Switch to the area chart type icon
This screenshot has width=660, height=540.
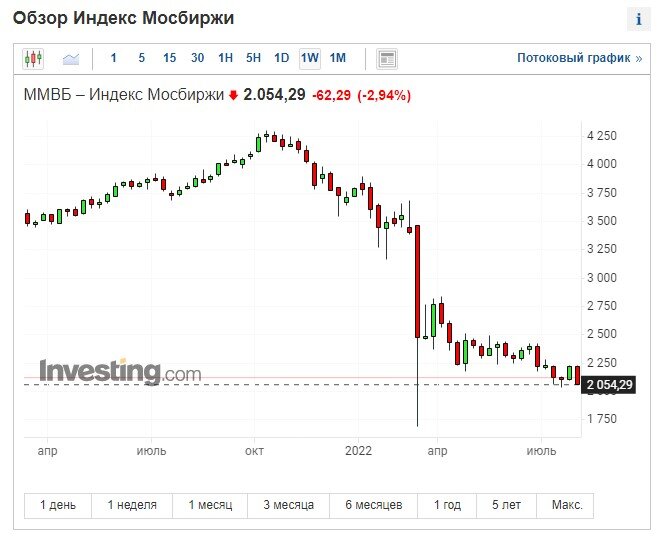click(71, 59)
